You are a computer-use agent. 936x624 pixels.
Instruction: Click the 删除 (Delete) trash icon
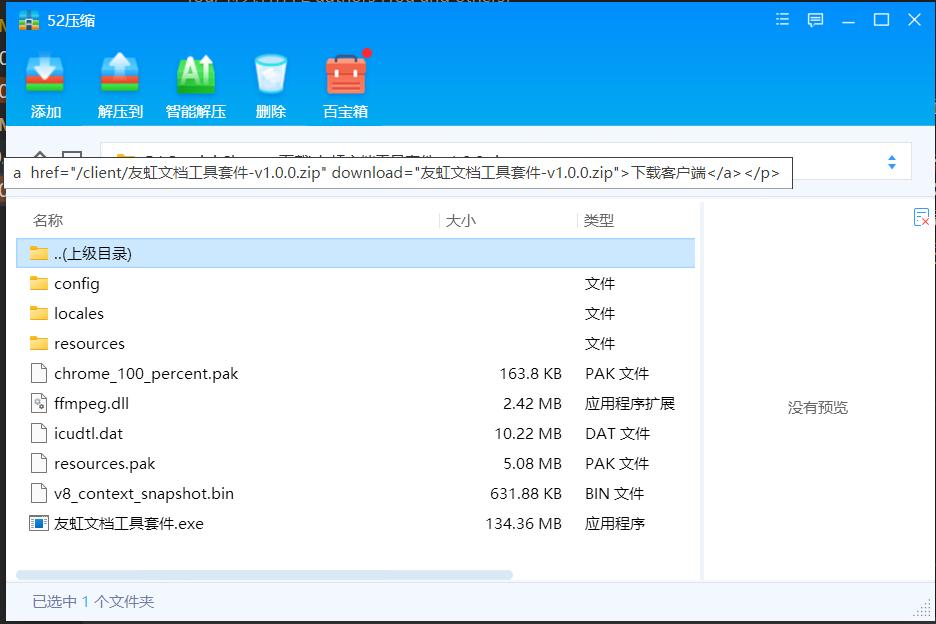tap(271, 85)
